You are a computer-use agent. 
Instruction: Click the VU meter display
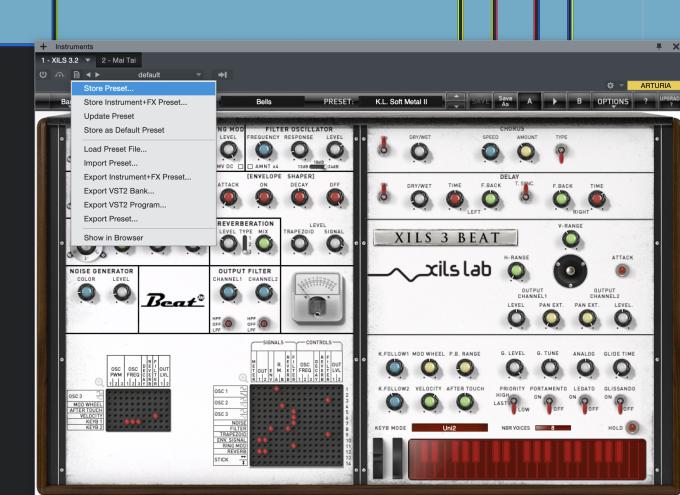318,298
